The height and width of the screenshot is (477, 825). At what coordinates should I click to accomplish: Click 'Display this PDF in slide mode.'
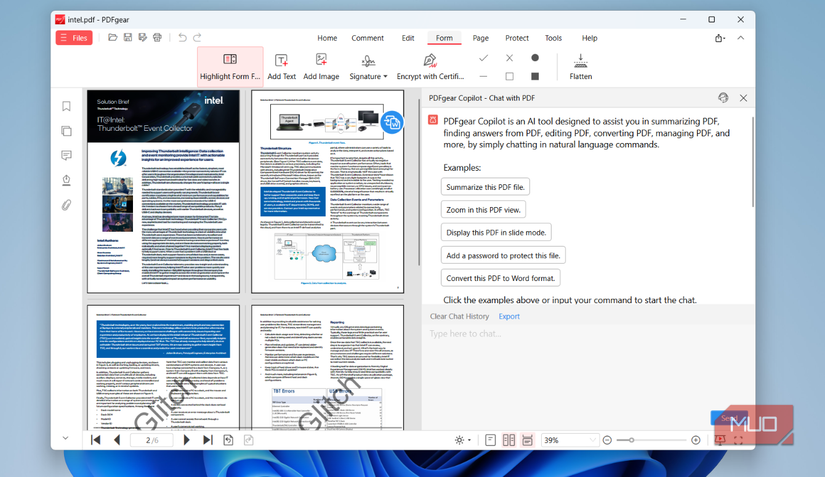coord(496,232)
